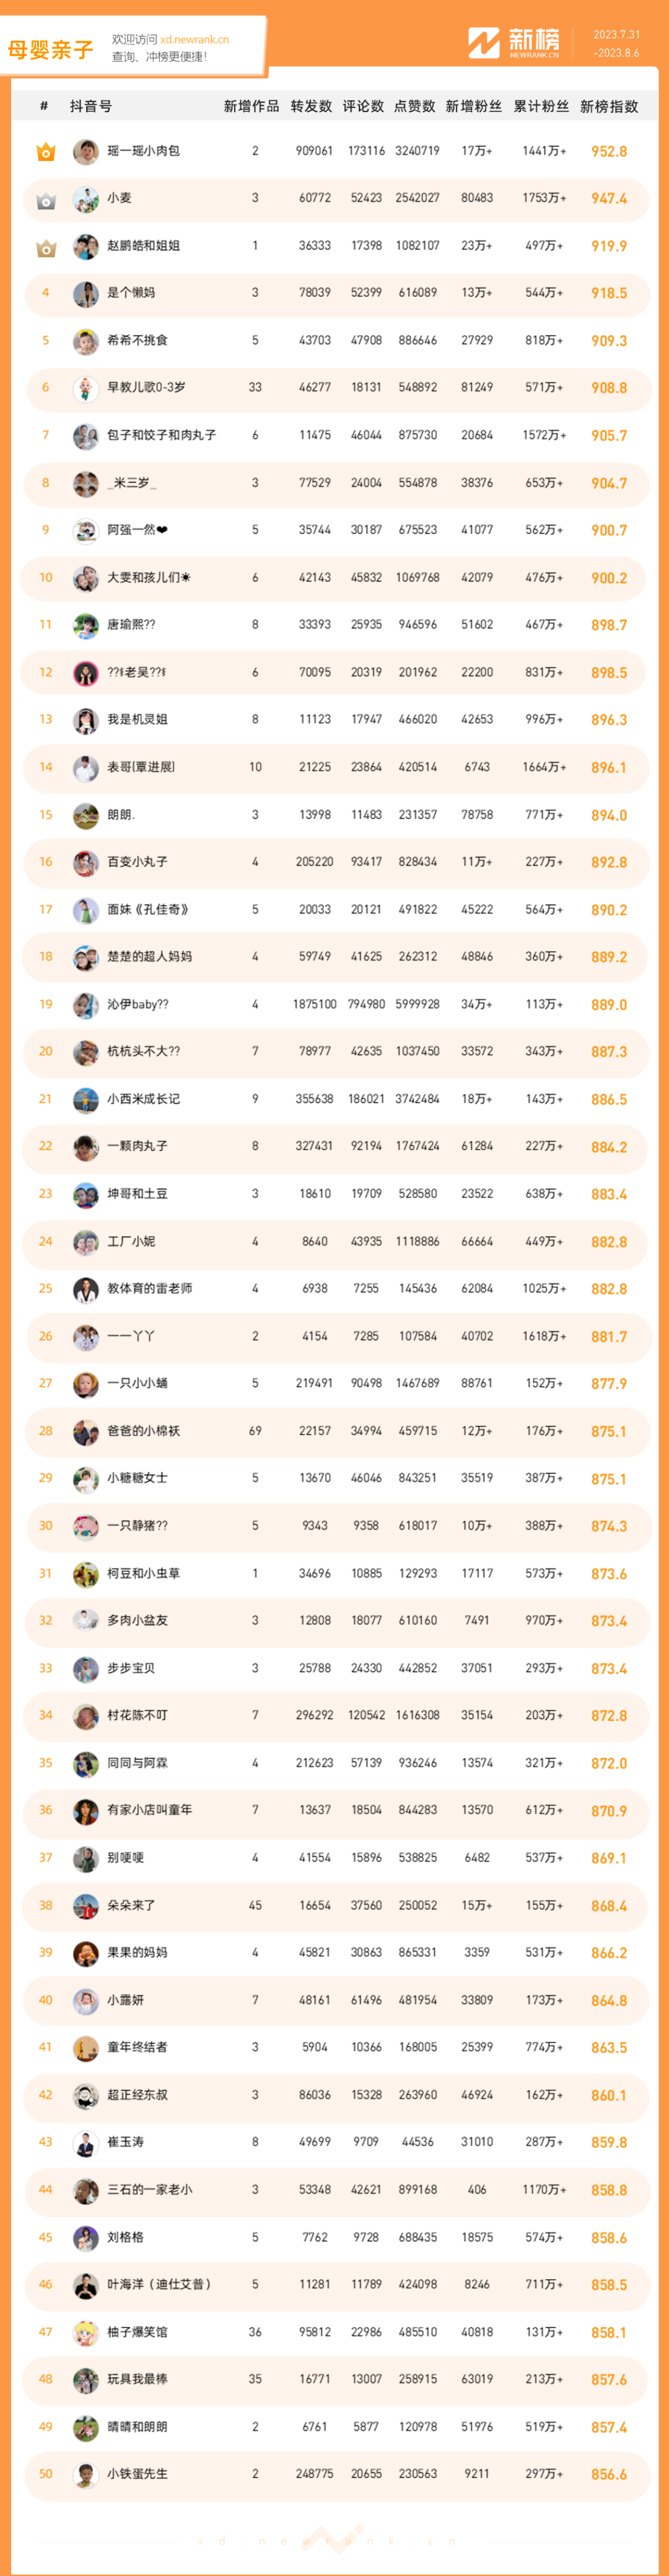The height and width of the screenshot is (2576, 669).
Task: Click the gold crown first-place icon
Action: click(45, 152)
